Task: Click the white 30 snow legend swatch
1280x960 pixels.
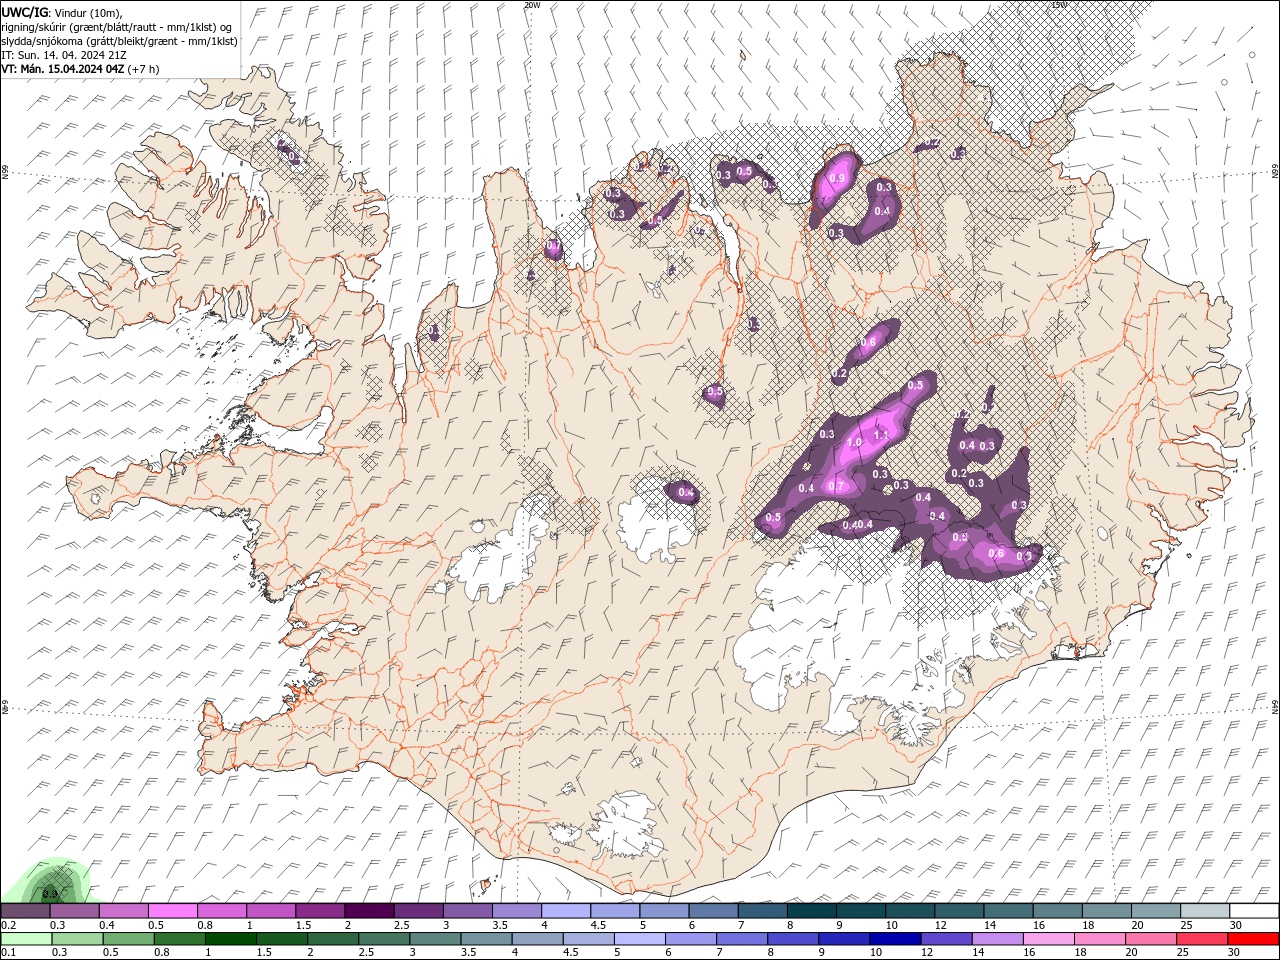Action: (x=1255, y=910)
